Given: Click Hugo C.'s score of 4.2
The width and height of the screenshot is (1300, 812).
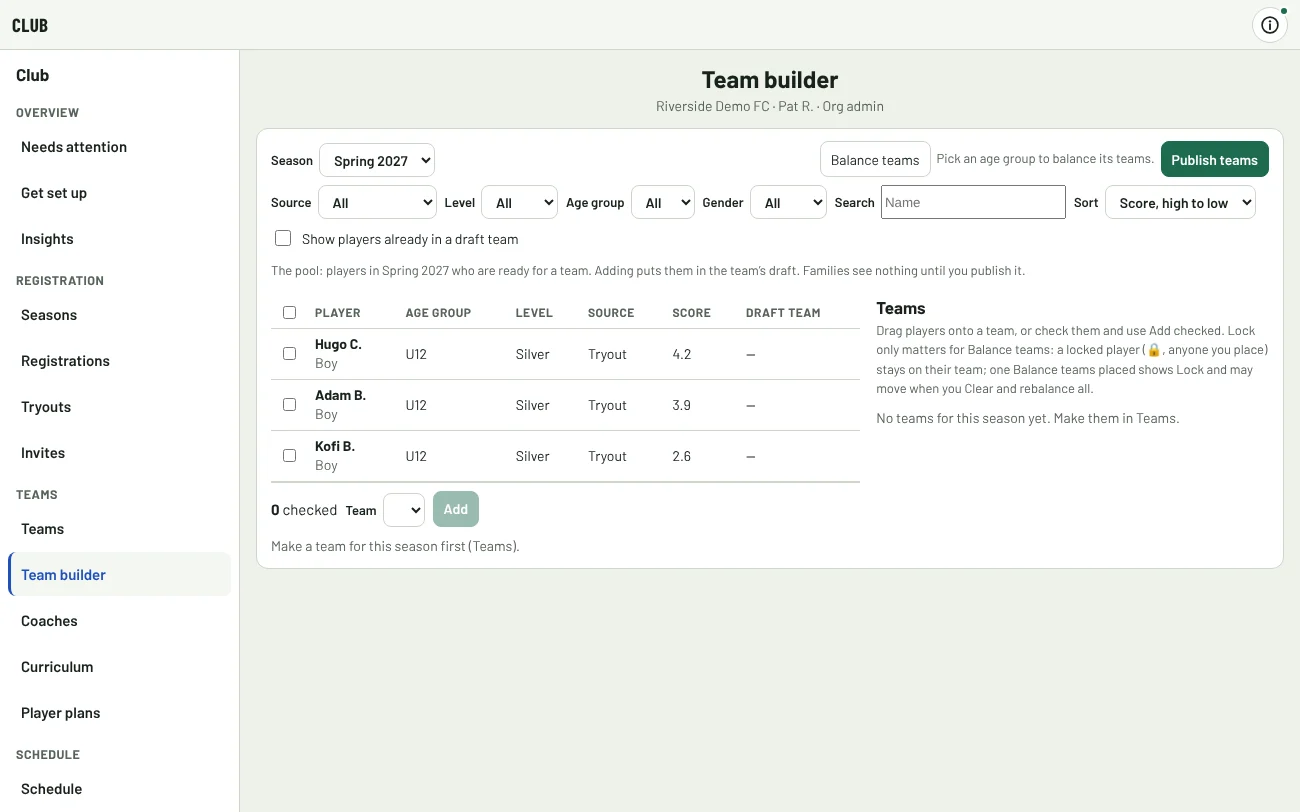Looking at the screenshot, I should [682, 354].
